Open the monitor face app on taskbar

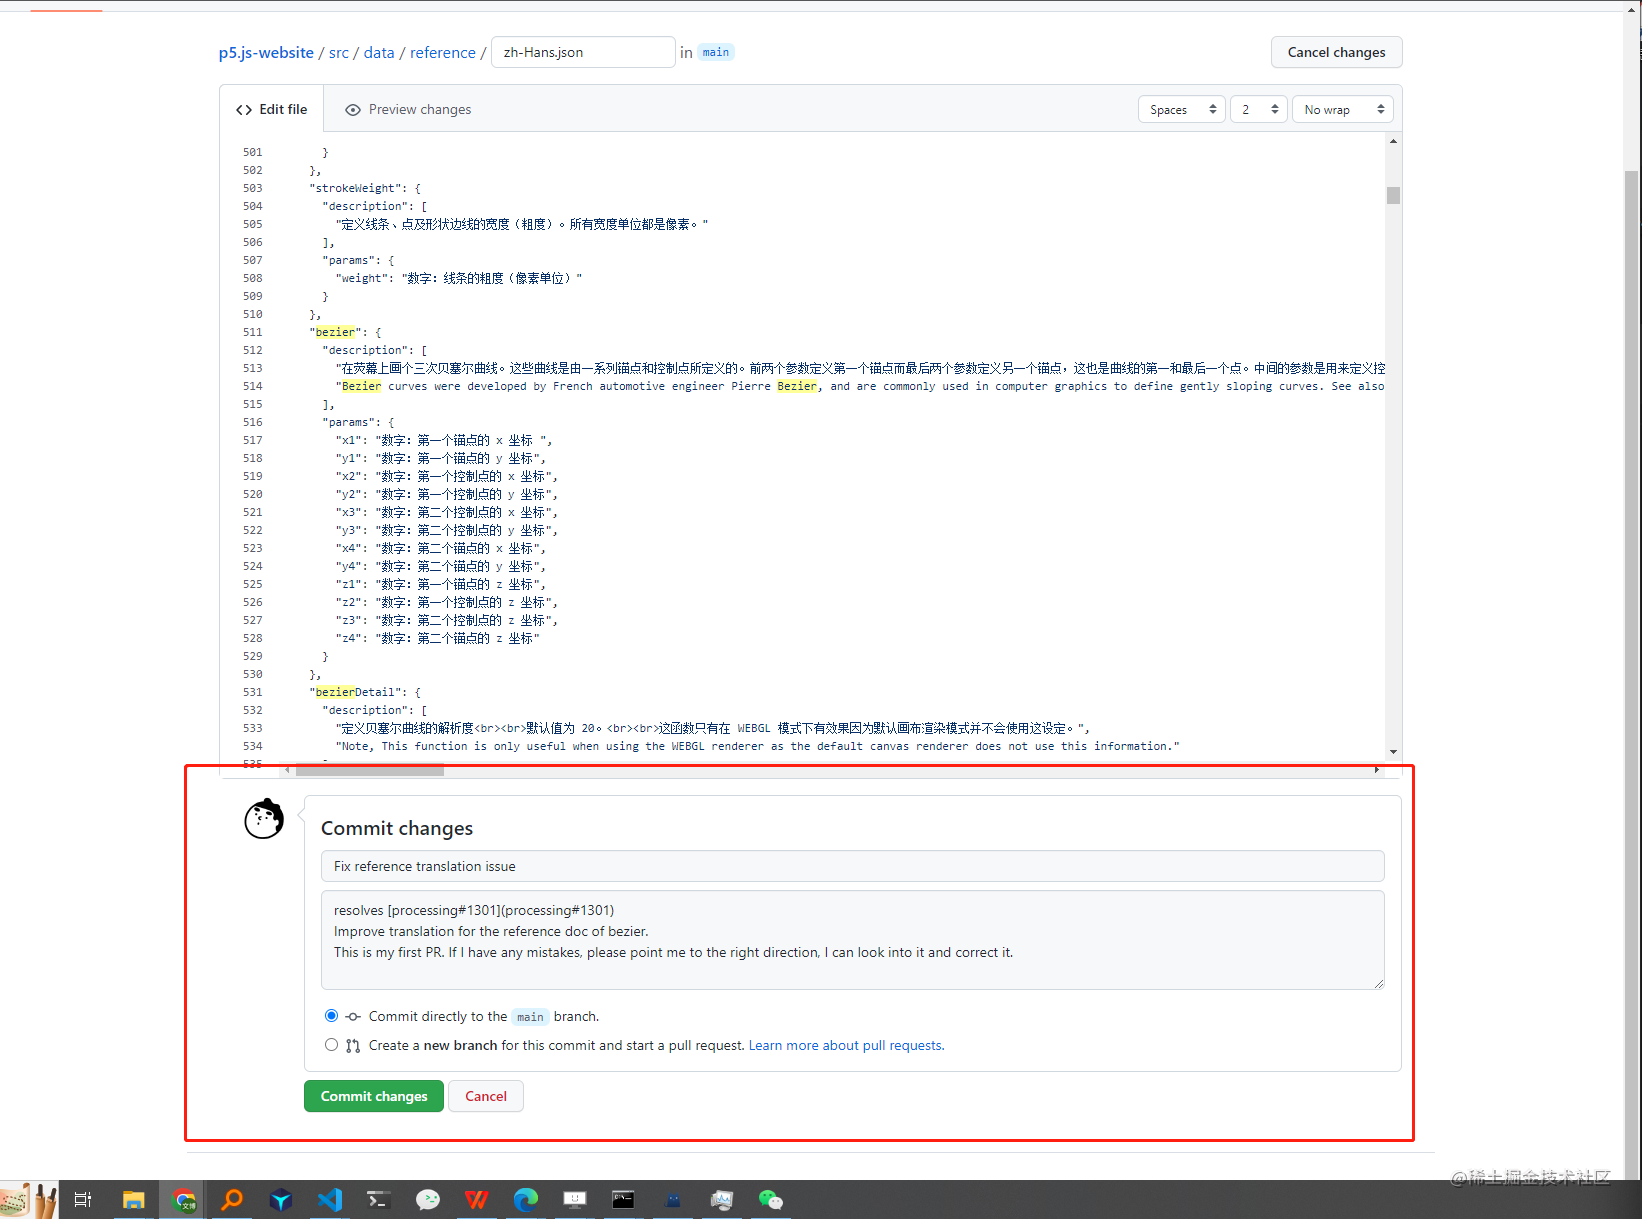click(x=574, y=1199)
